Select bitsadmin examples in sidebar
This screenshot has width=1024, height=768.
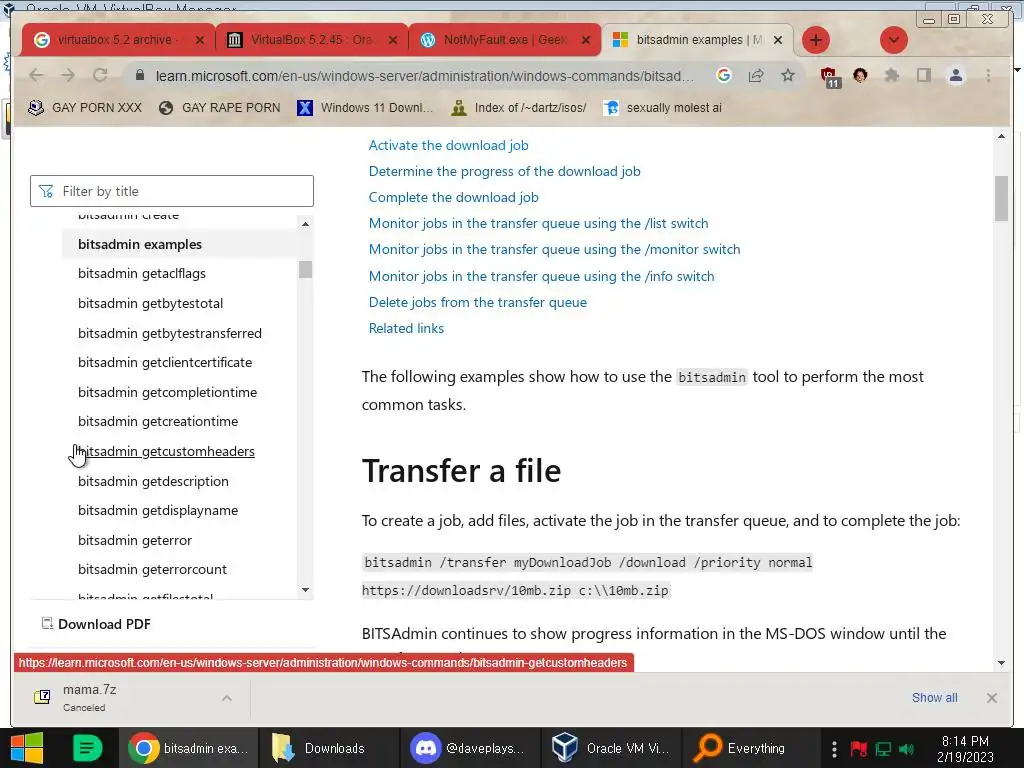pyautogui.click(x=140, y=244)
